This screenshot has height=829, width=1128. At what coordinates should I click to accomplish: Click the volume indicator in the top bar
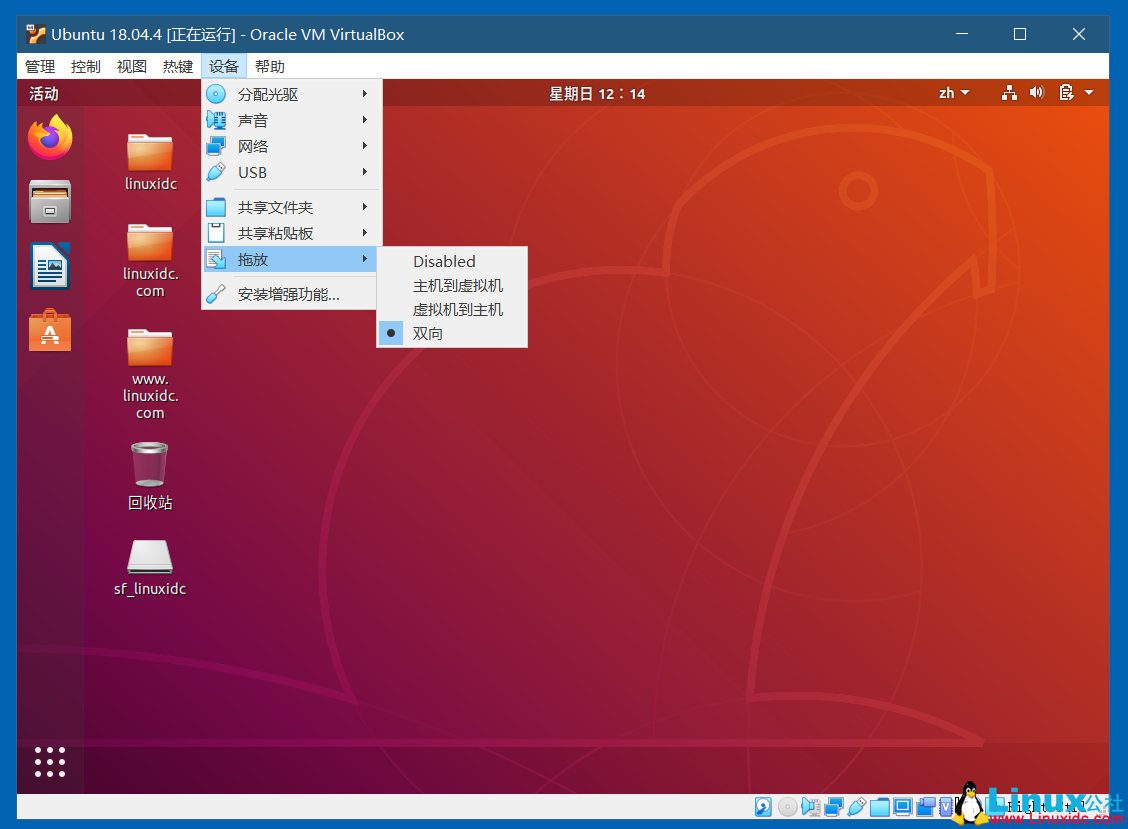tap(1037, 92)
